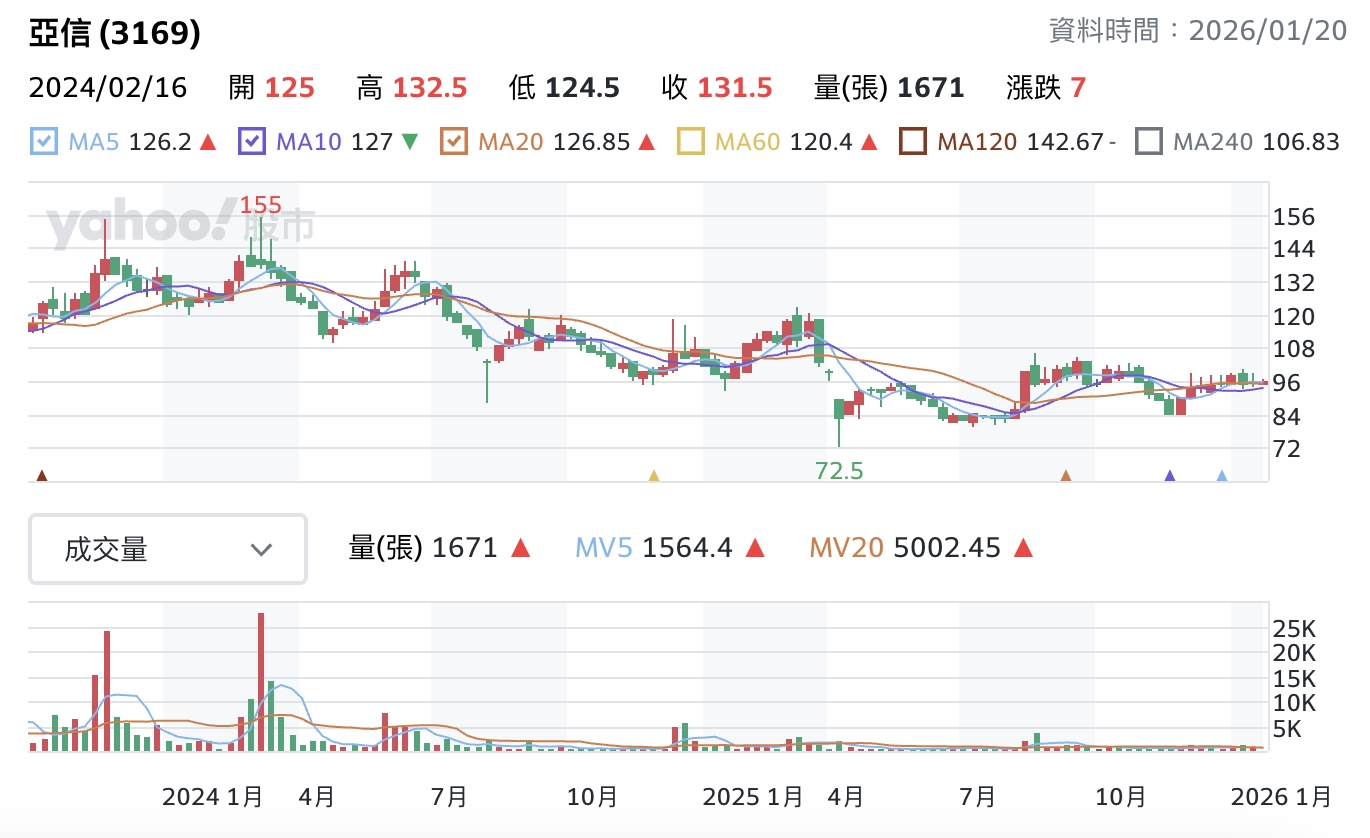Click the 72.5 low price label

pos(839,470)
